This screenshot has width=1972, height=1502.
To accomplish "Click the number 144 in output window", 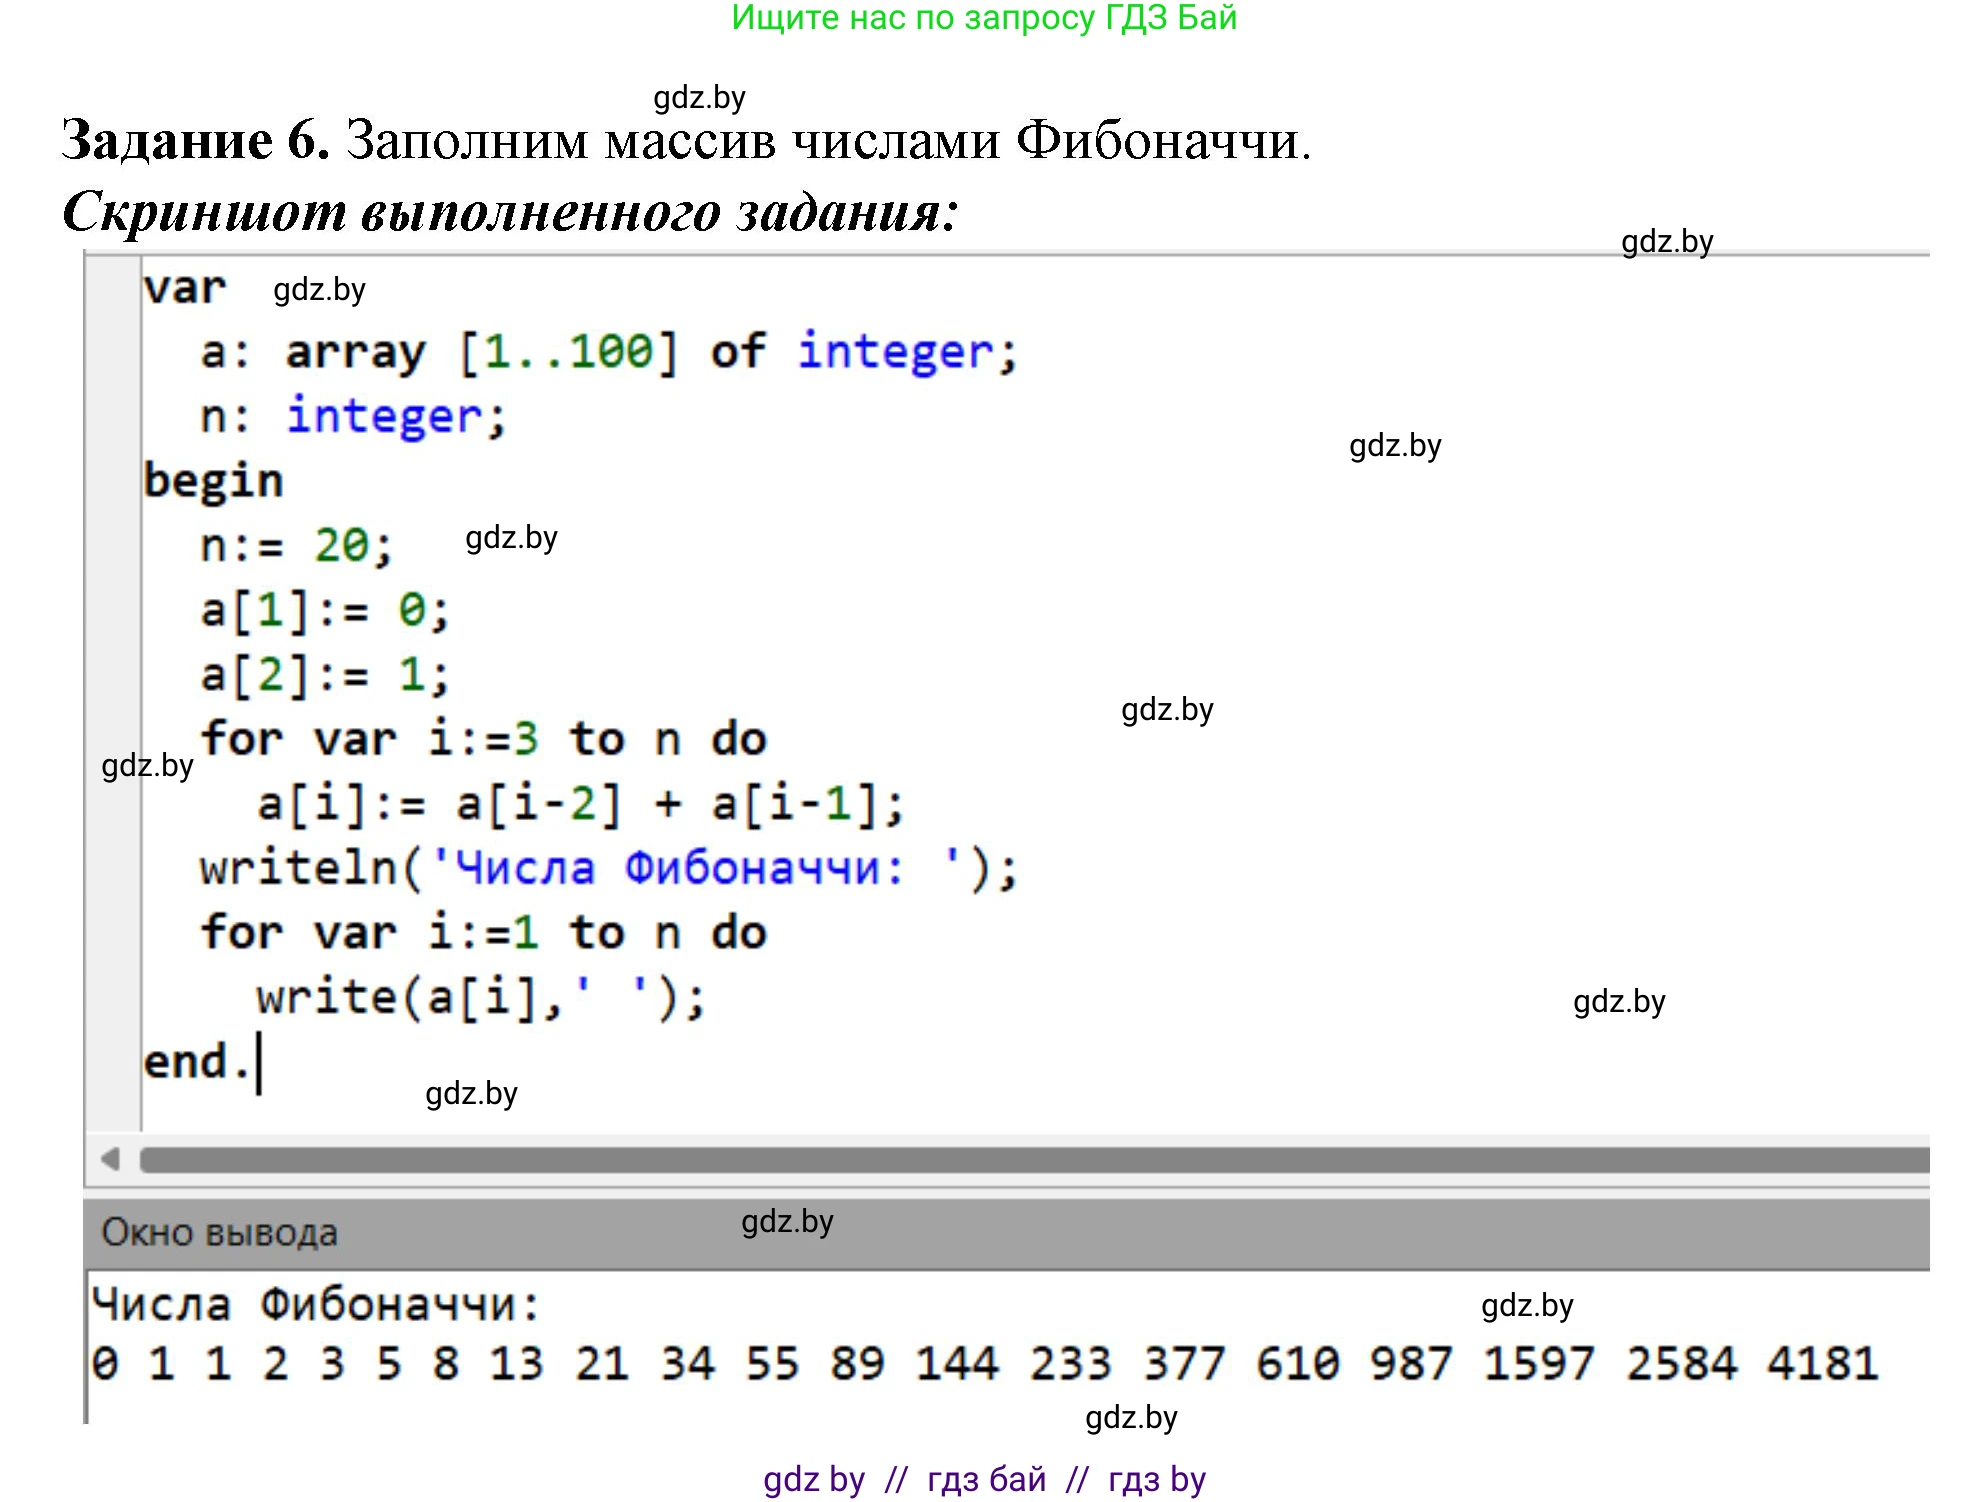I will (957, 1364).
